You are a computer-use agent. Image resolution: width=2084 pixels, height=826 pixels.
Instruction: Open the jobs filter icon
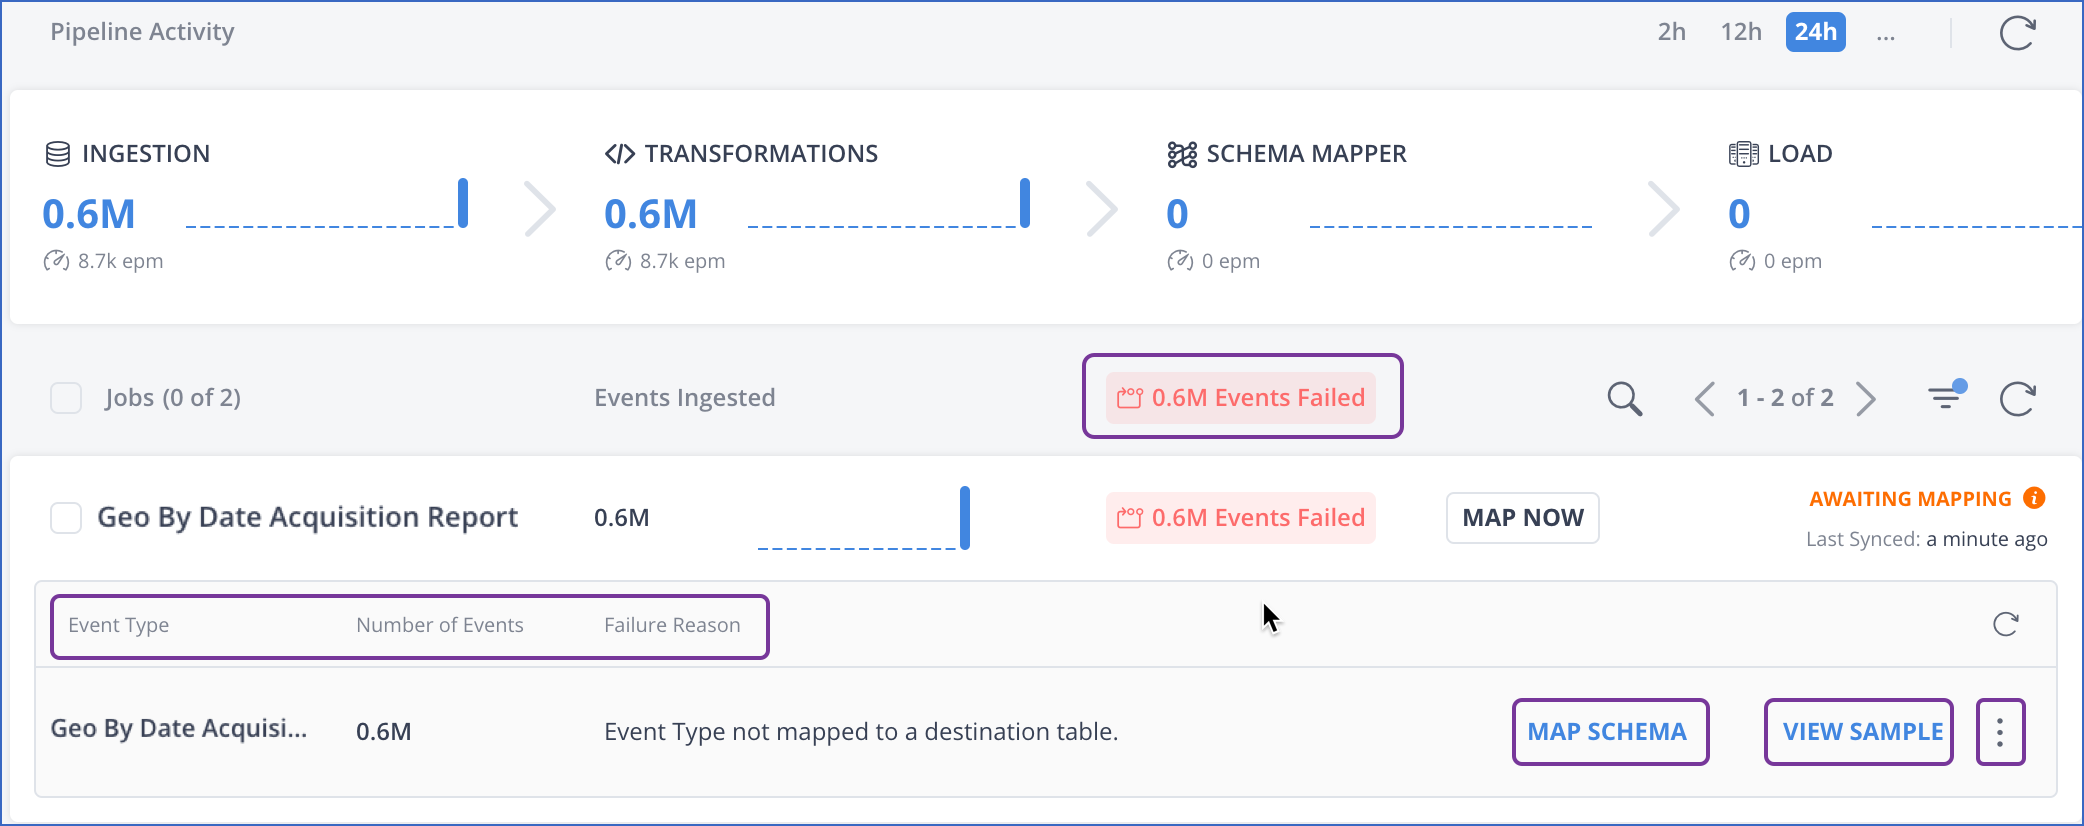point(1946,397)
